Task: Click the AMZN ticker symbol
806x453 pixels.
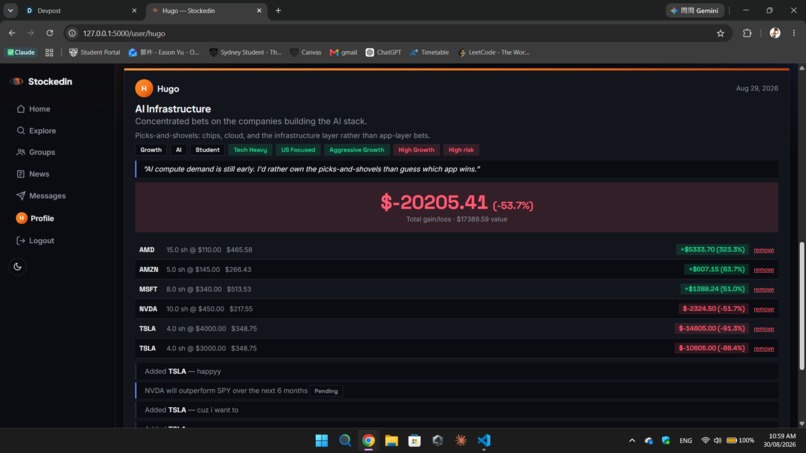Action: click(x=149, y=269)
